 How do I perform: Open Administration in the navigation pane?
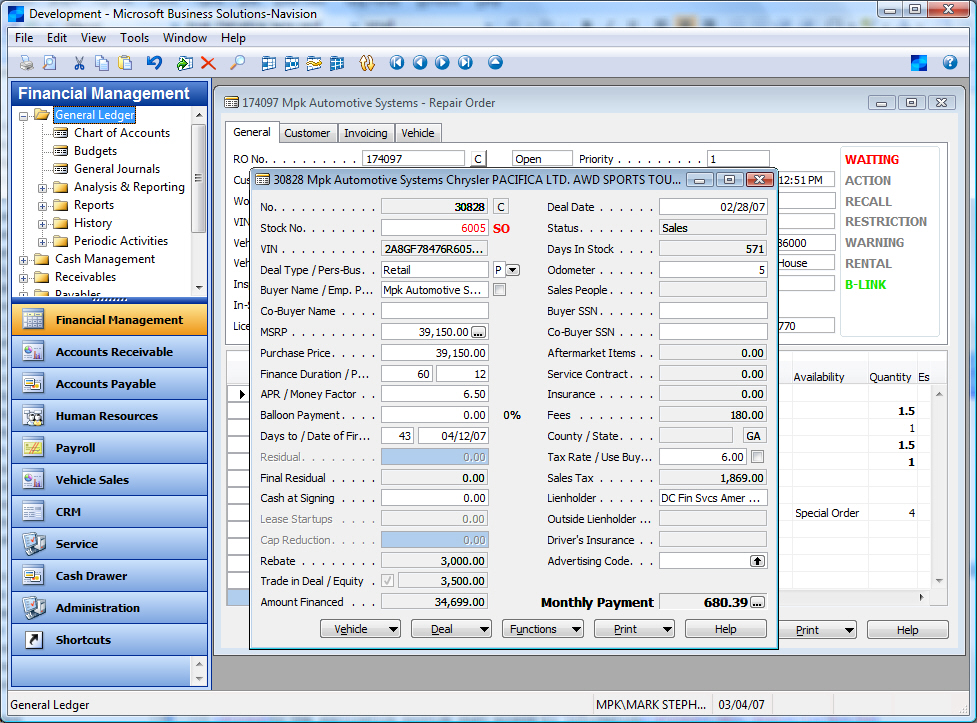click(x=110, y=608)
